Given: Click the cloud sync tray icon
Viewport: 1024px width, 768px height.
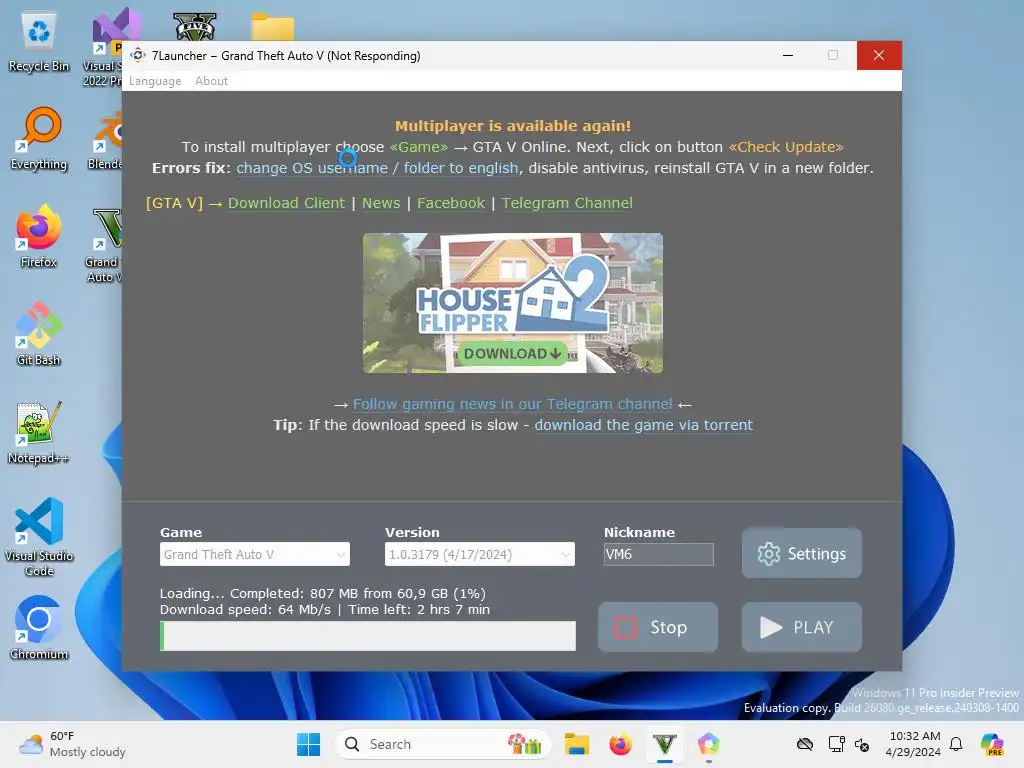Looking at the screenshot, I should pos(805,744).
